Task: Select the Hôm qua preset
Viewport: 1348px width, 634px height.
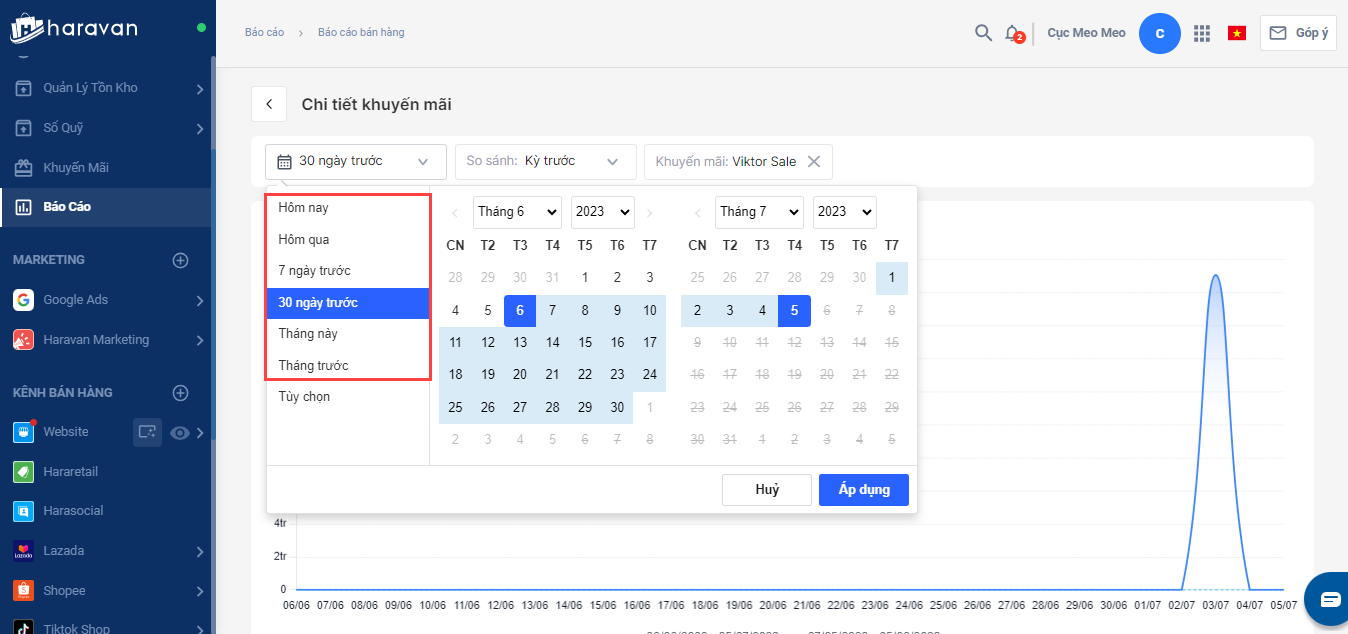Action: (304, 240)
